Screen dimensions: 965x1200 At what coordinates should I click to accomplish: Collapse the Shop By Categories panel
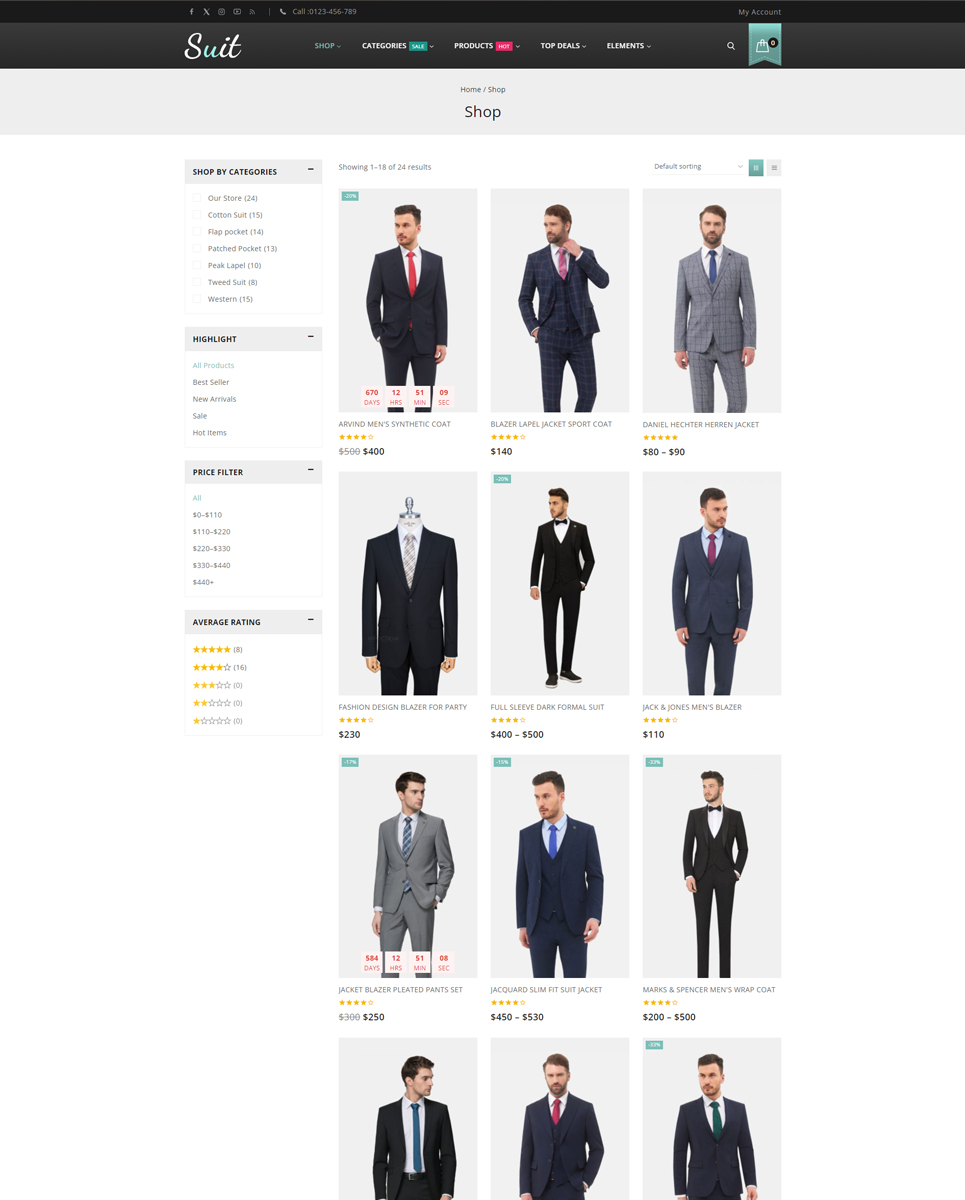[x=310, y=170]
